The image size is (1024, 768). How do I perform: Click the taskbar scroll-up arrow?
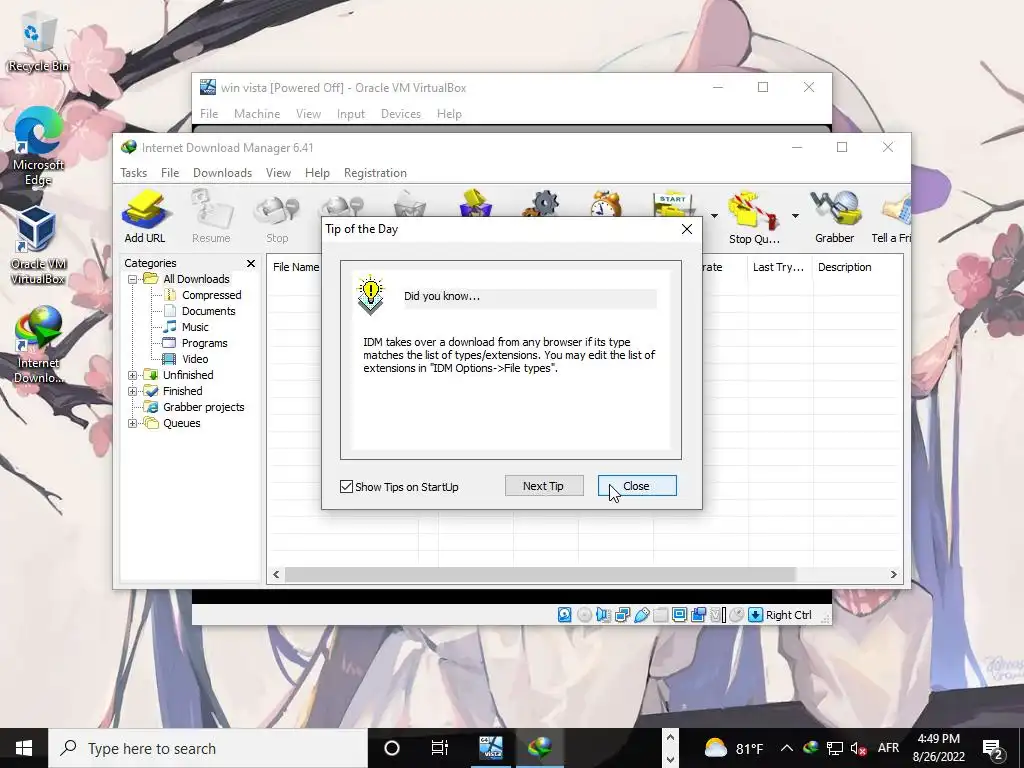(669, 738)
